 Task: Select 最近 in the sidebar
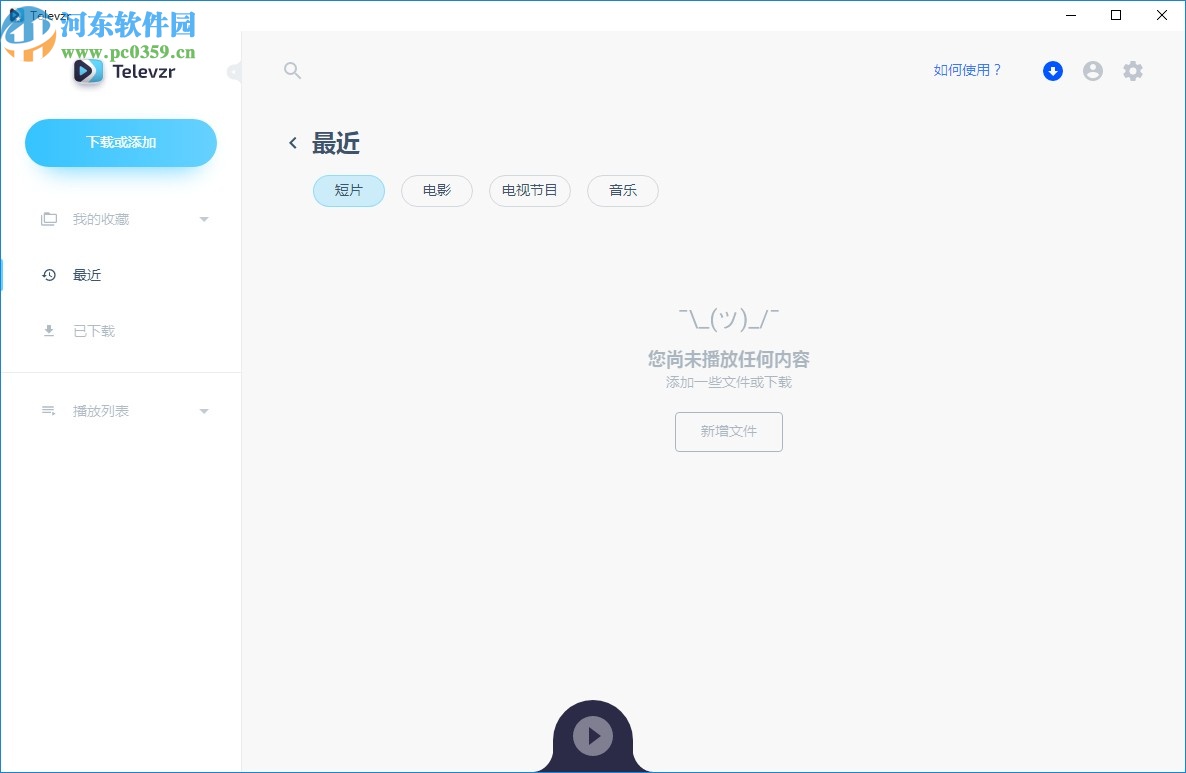click(86, 274)
